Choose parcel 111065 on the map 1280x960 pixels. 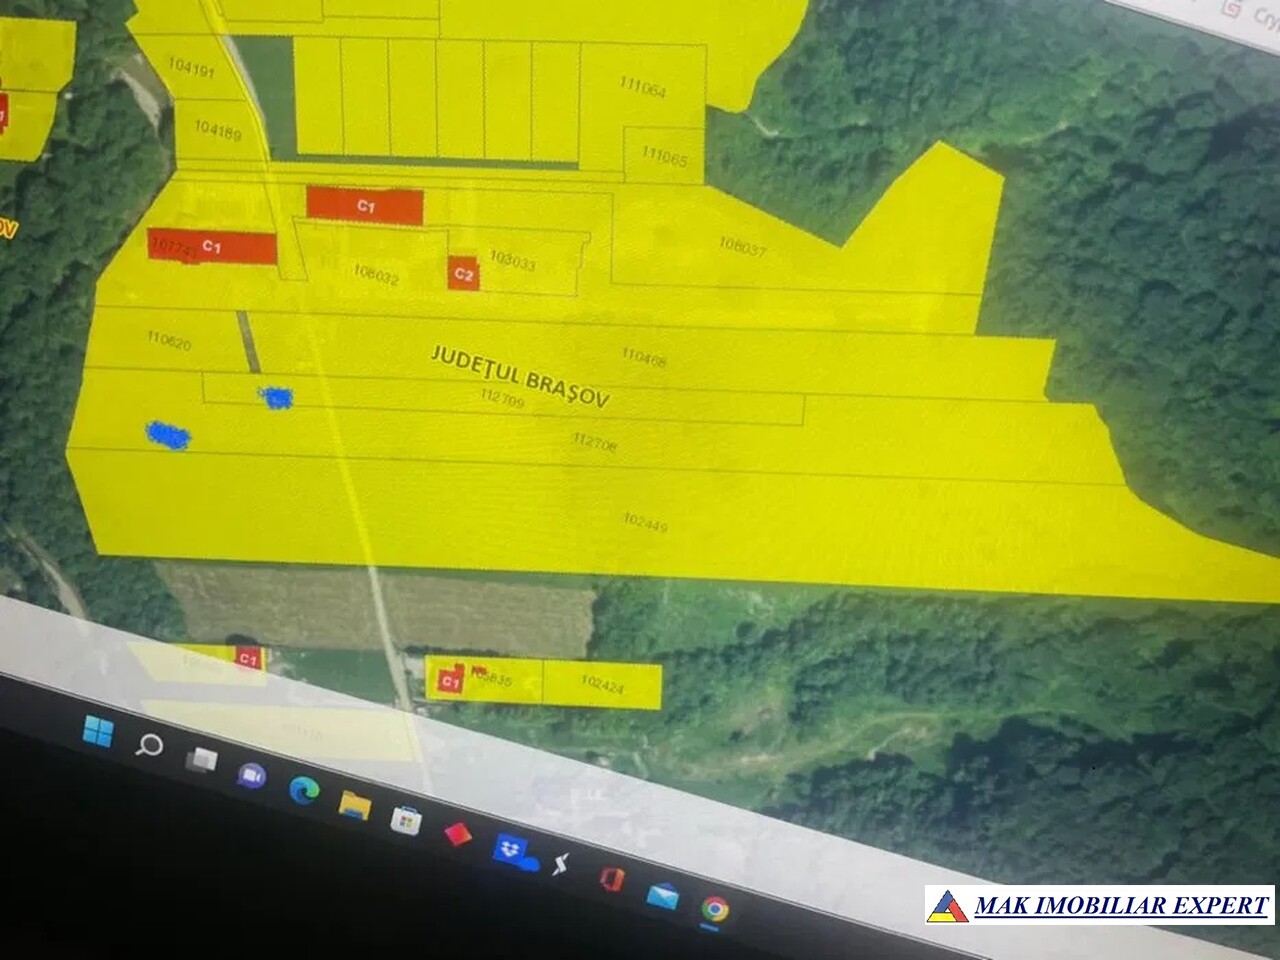(664, 156)
